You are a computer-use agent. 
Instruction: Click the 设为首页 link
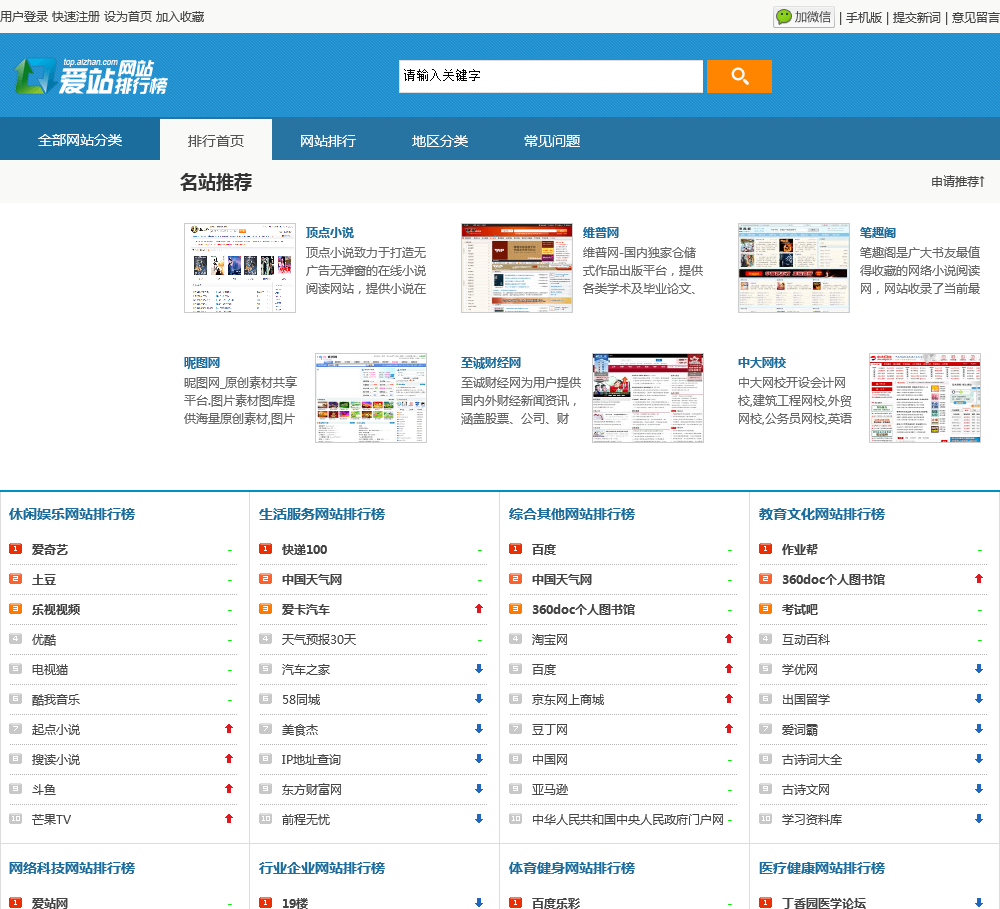click(128, 17)
